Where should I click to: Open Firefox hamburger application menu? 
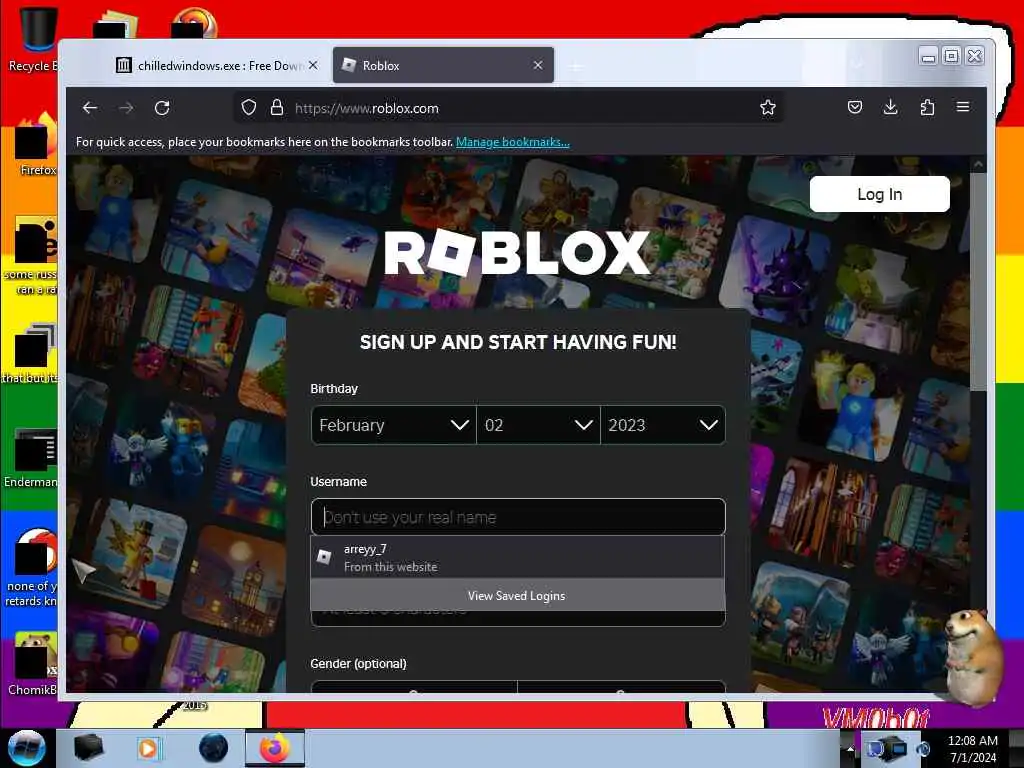click(x=963, y=107)
